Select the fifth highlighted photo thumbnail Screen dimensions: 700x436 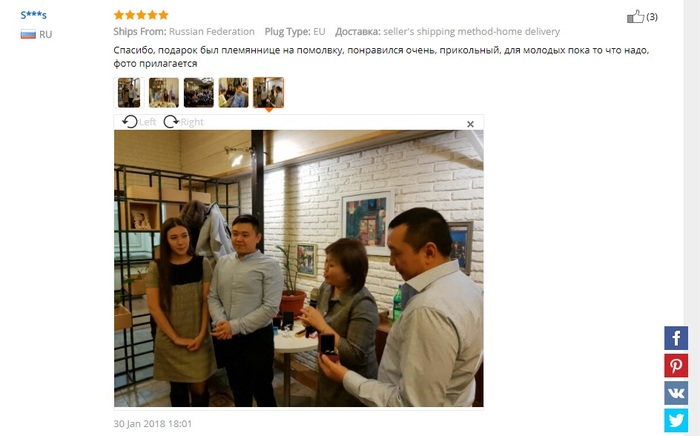pos(268,92)
